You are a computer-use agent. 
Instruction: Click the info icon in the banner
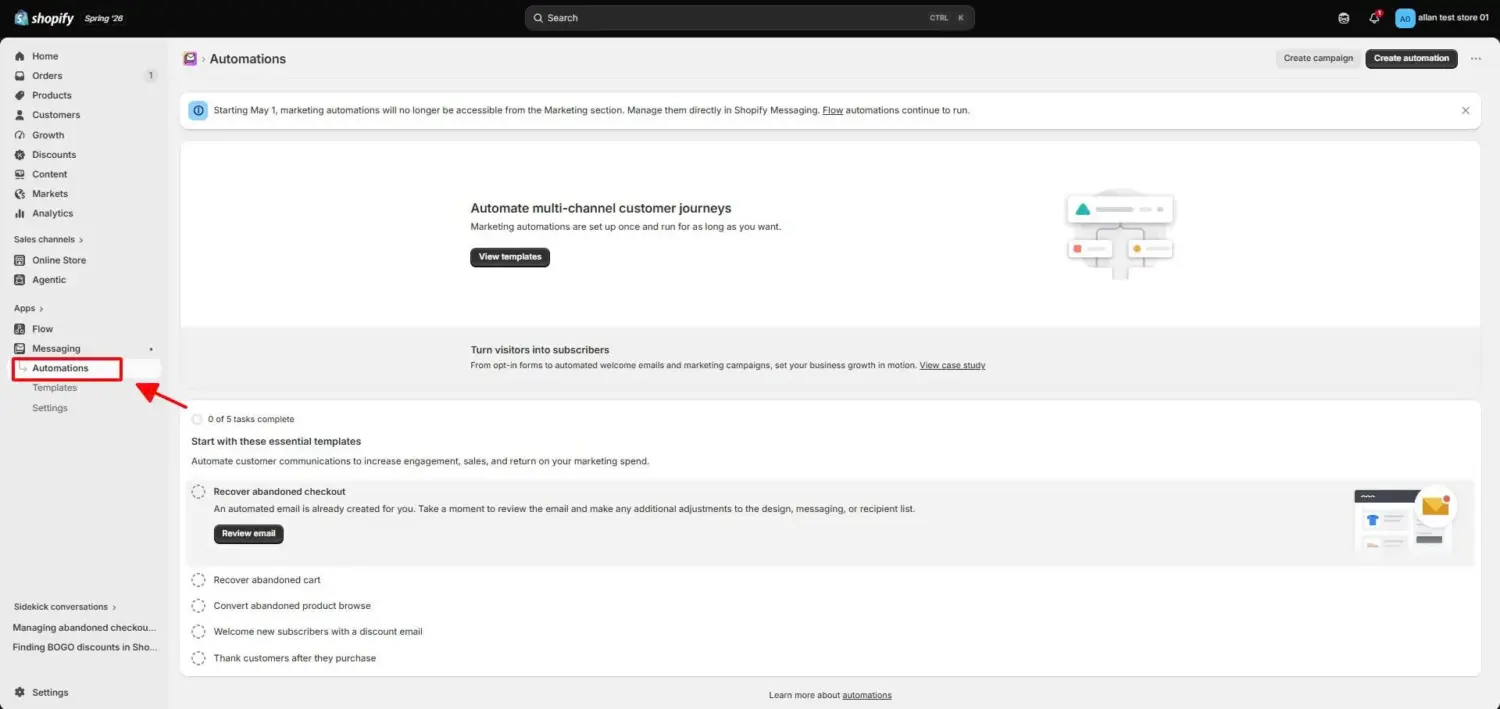198,110
